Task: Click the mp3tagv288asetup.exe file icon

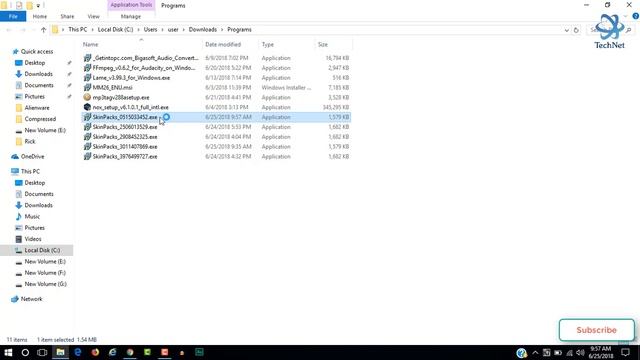Action: coord(87,97)
